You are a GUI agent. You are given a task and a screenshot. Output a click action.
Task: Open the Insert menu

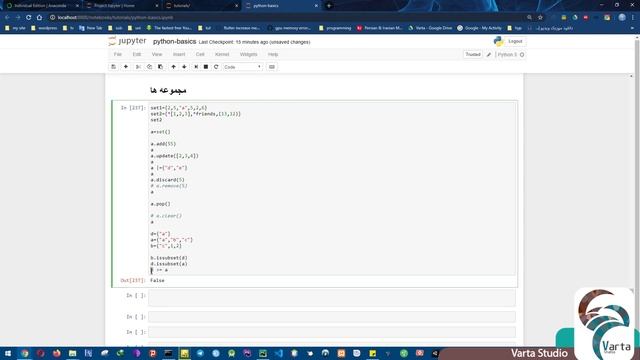(179, 54)
